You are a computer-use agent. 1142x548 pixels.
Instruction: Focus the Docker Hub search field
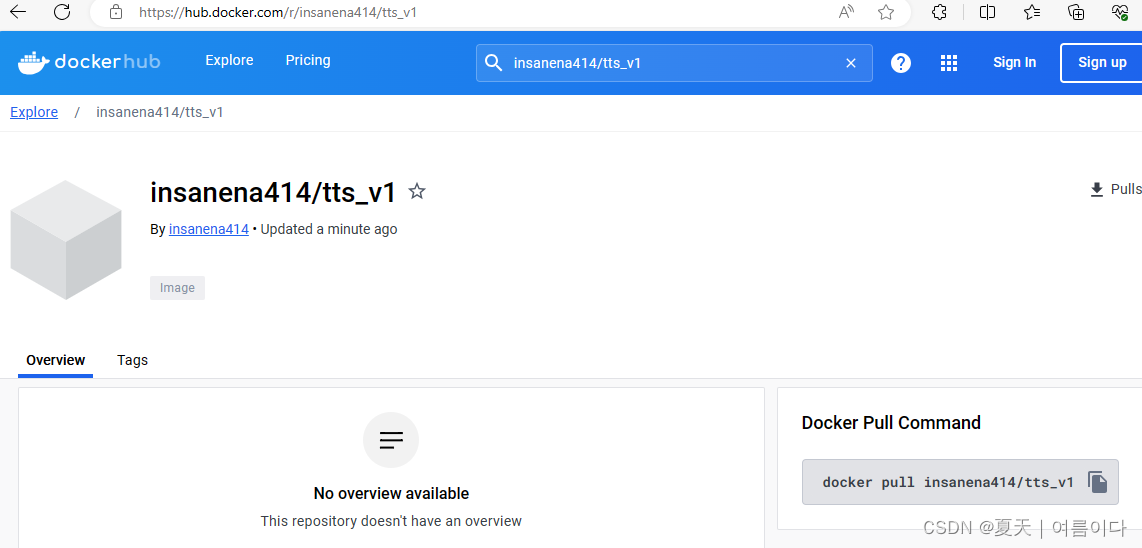(674, 63)
